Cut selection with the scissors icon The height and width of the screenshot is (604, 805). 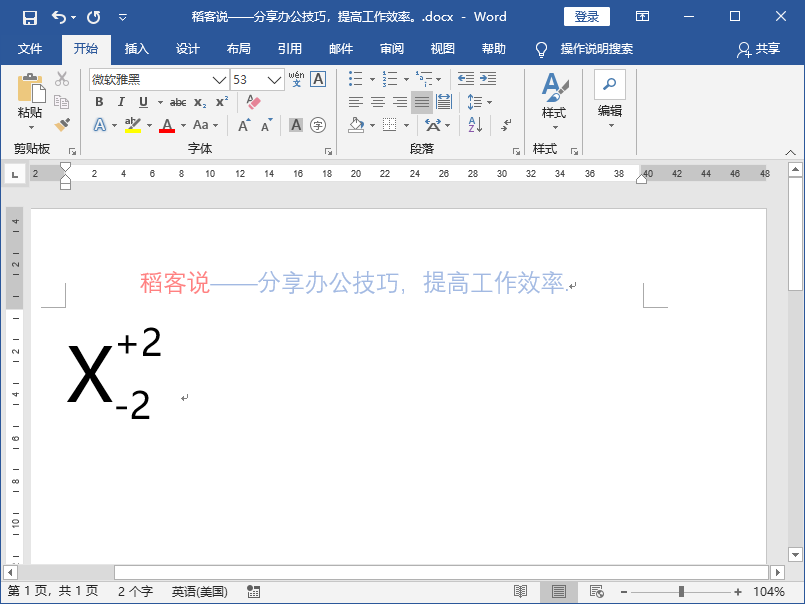[x=62, y=79]
